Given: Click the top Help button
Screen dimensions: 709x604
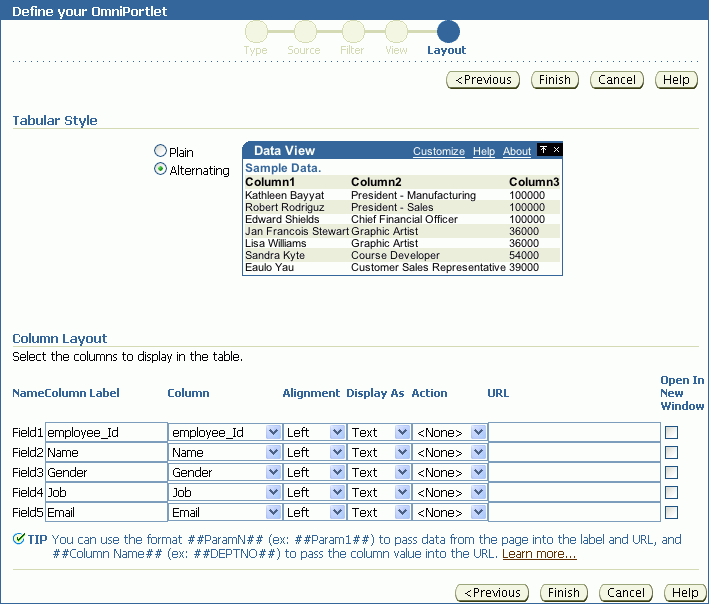Looking at the screenshot, I should pos(676,80).
